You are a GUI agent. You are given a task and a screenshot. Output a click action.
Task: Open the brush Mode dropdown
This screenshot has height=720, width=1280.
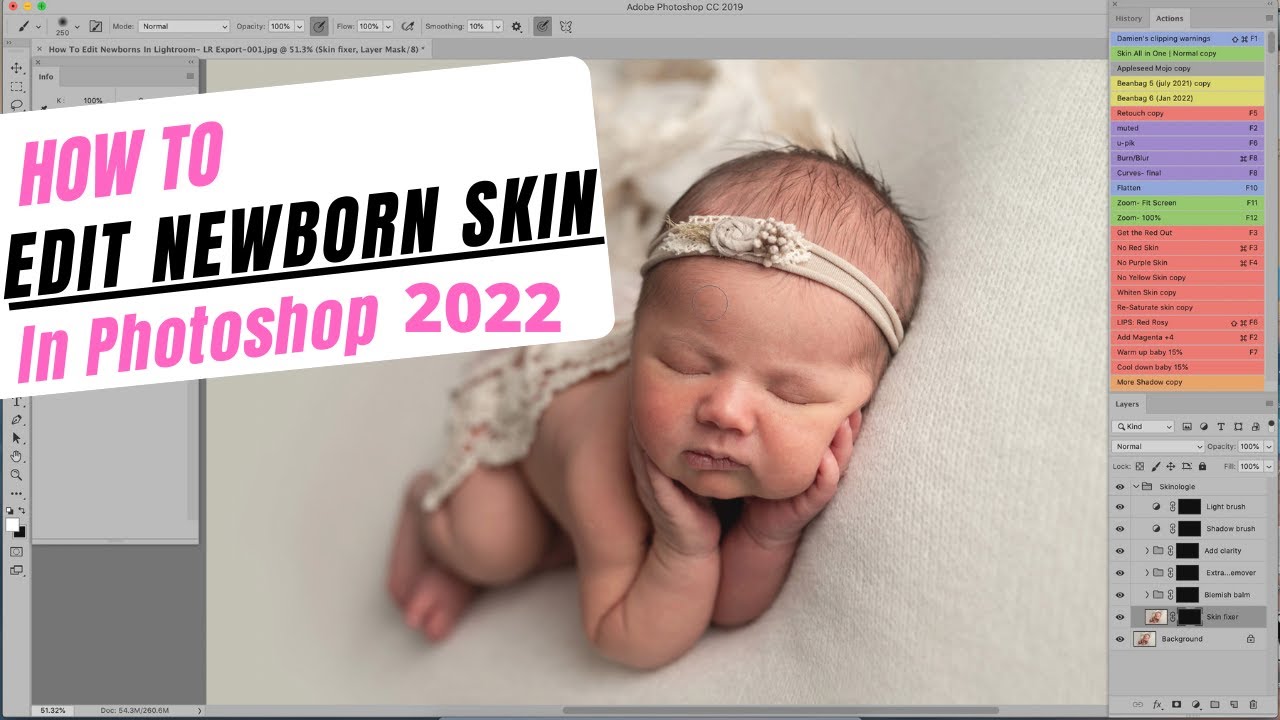pos(184,26)
